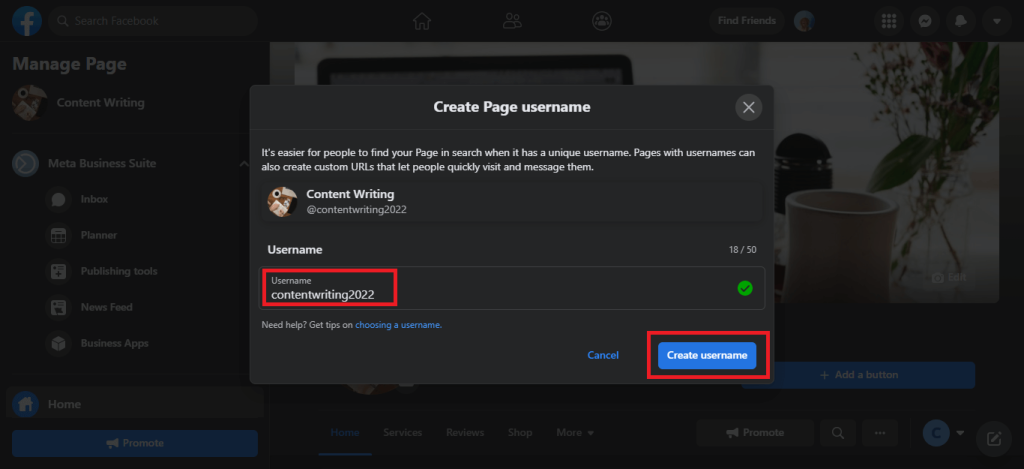Image resolution: width=1024 pixels, height=469 pixels.
Task: Click the page search magnifier icon
Action: pyautogui.click(x=838, y=432)
